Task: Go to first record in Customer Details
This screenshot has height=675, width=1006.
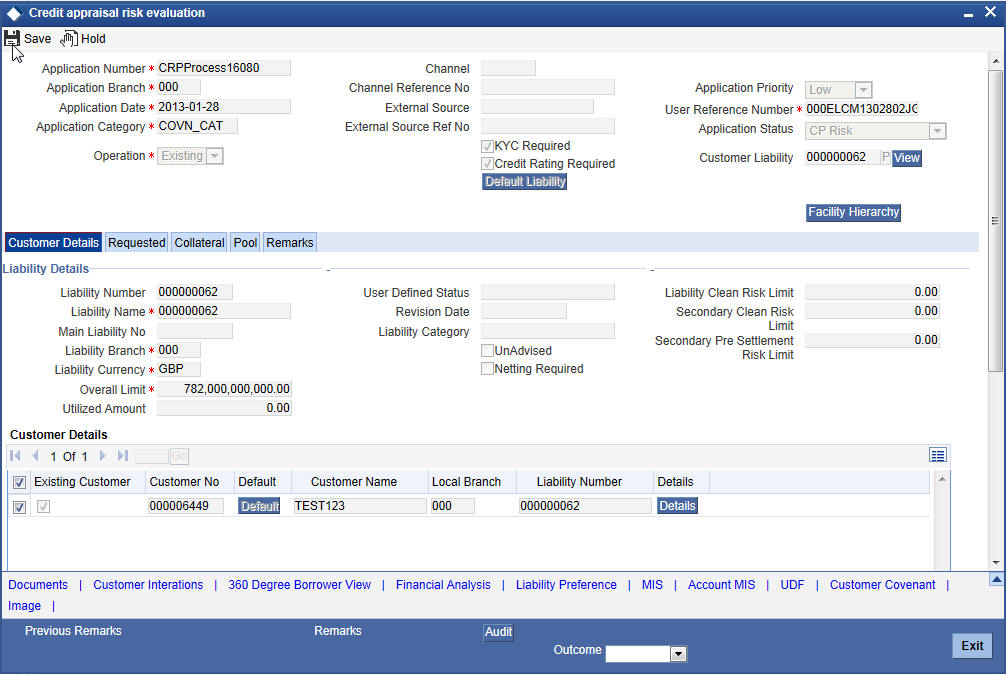Action: pyautogui.click(x=15, y=456)
